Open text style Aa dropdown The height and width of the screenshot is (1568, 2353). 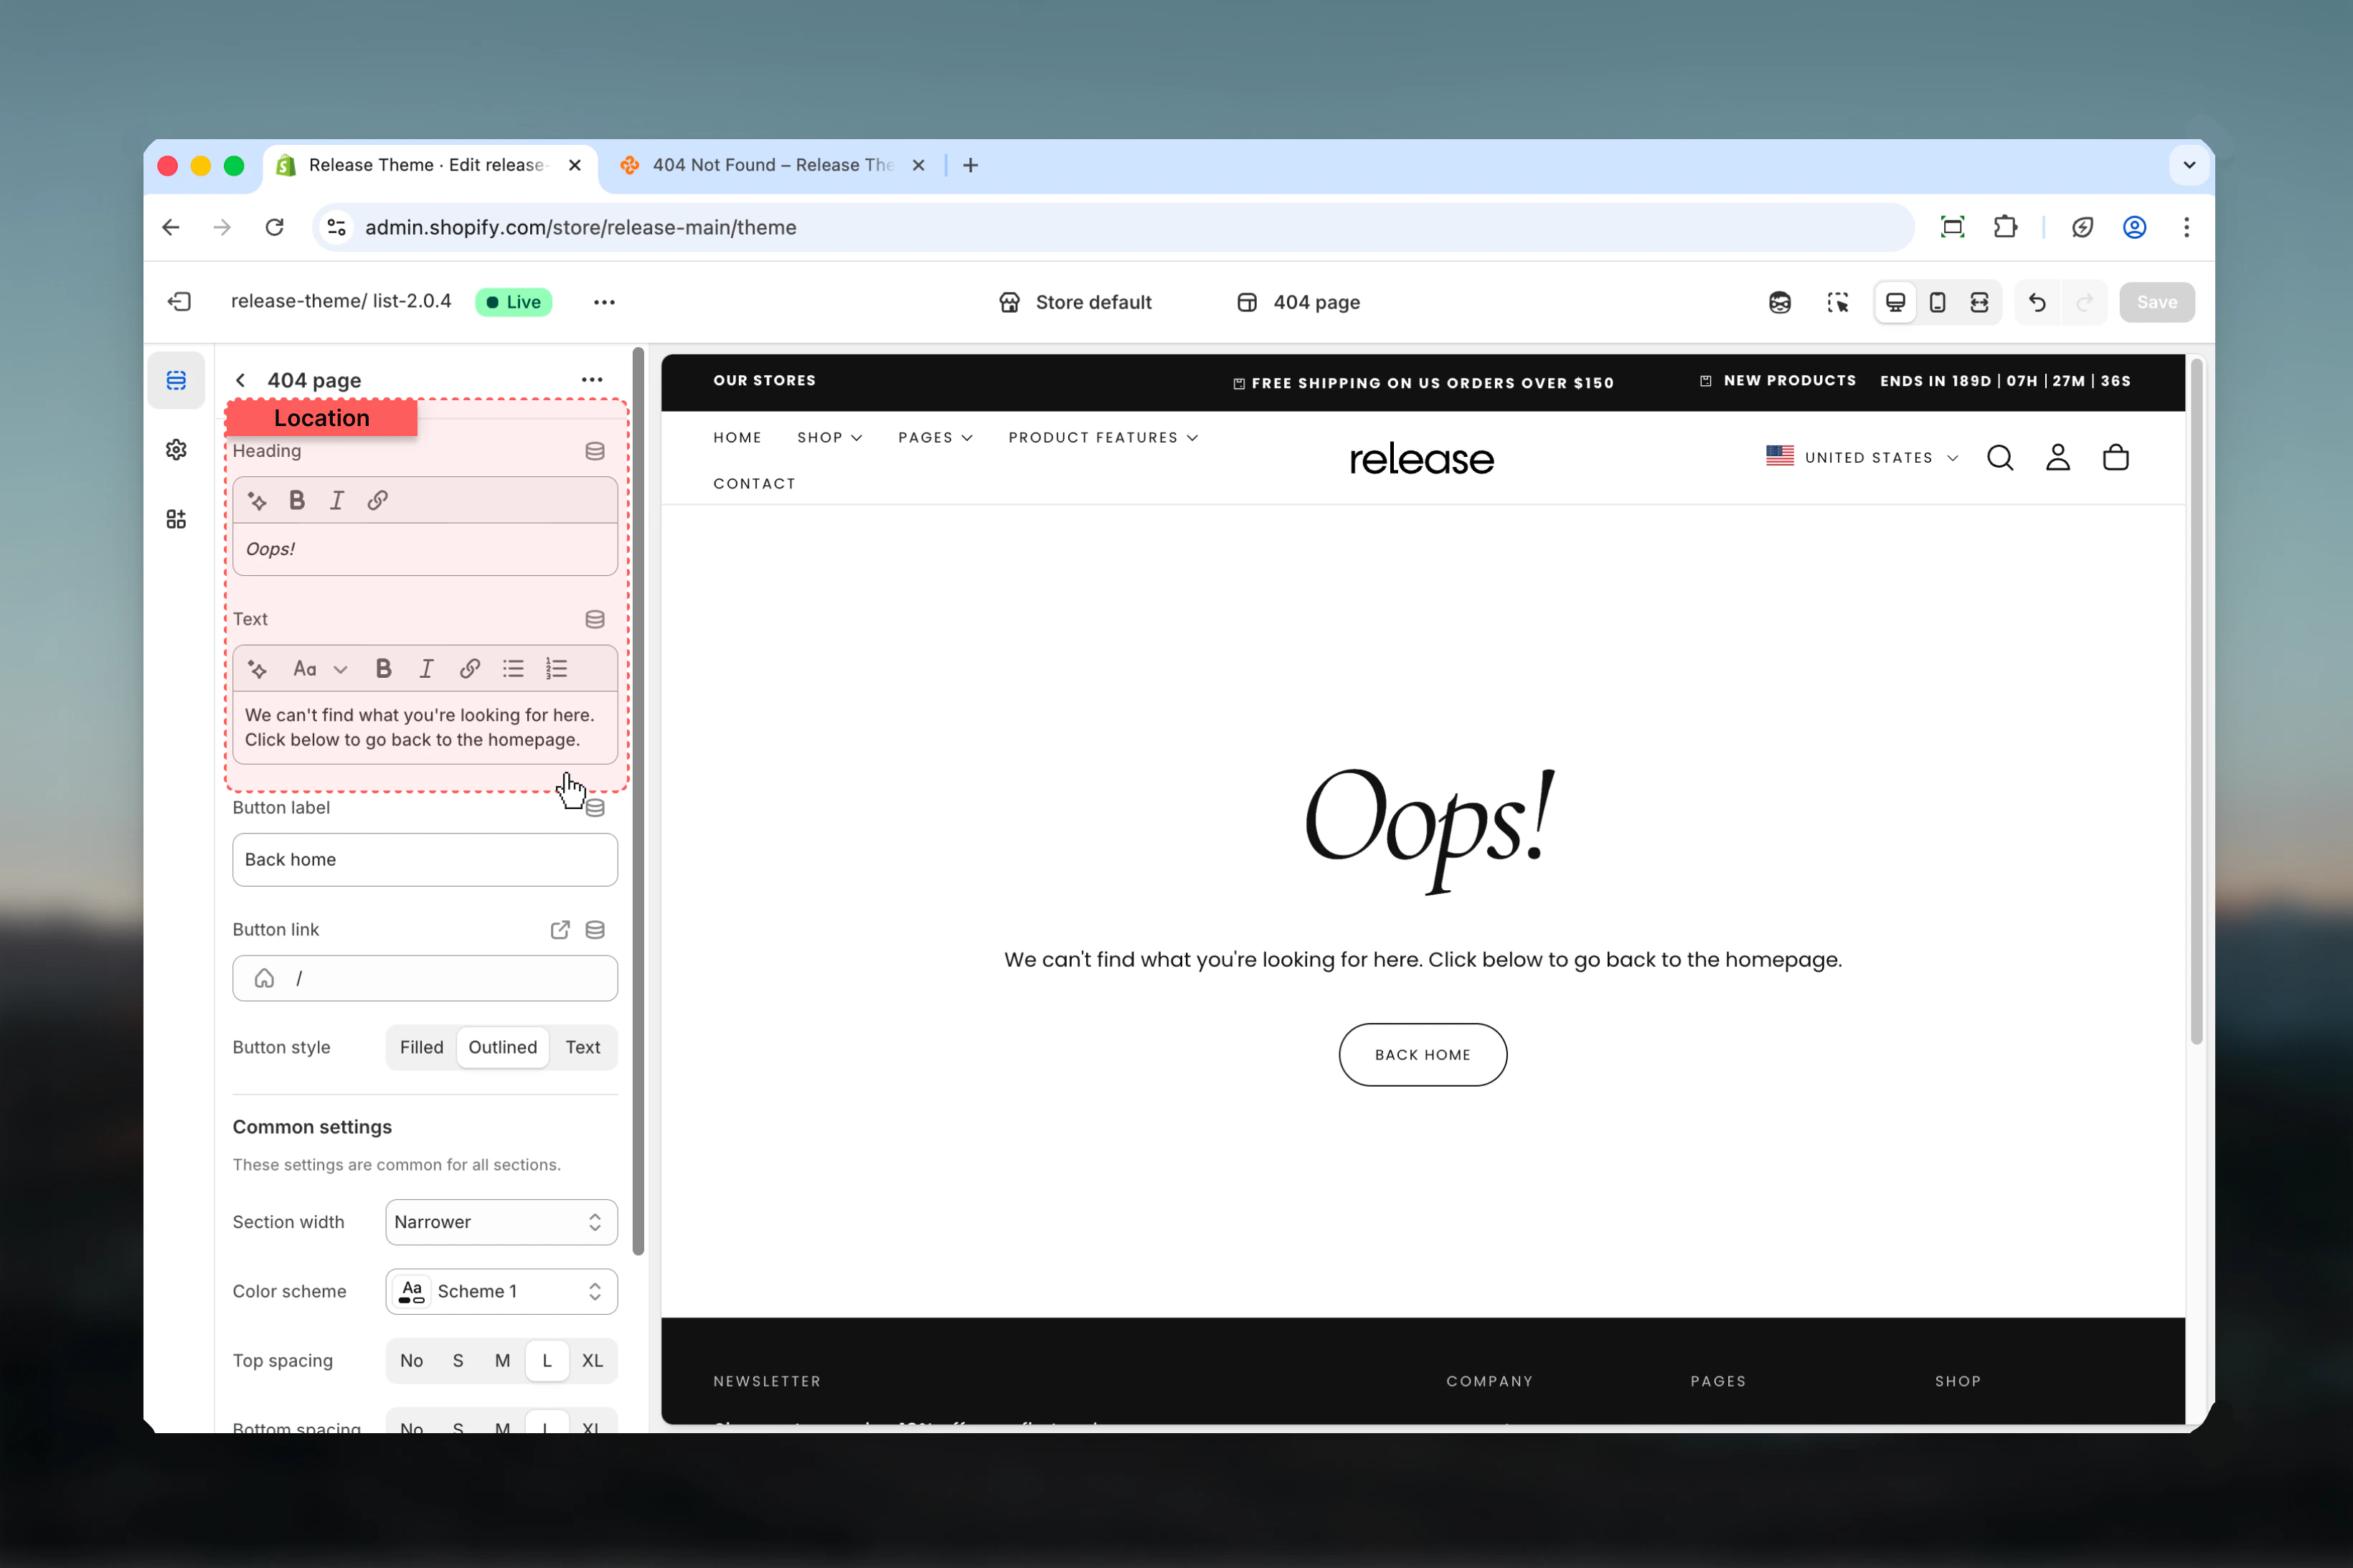320,669
